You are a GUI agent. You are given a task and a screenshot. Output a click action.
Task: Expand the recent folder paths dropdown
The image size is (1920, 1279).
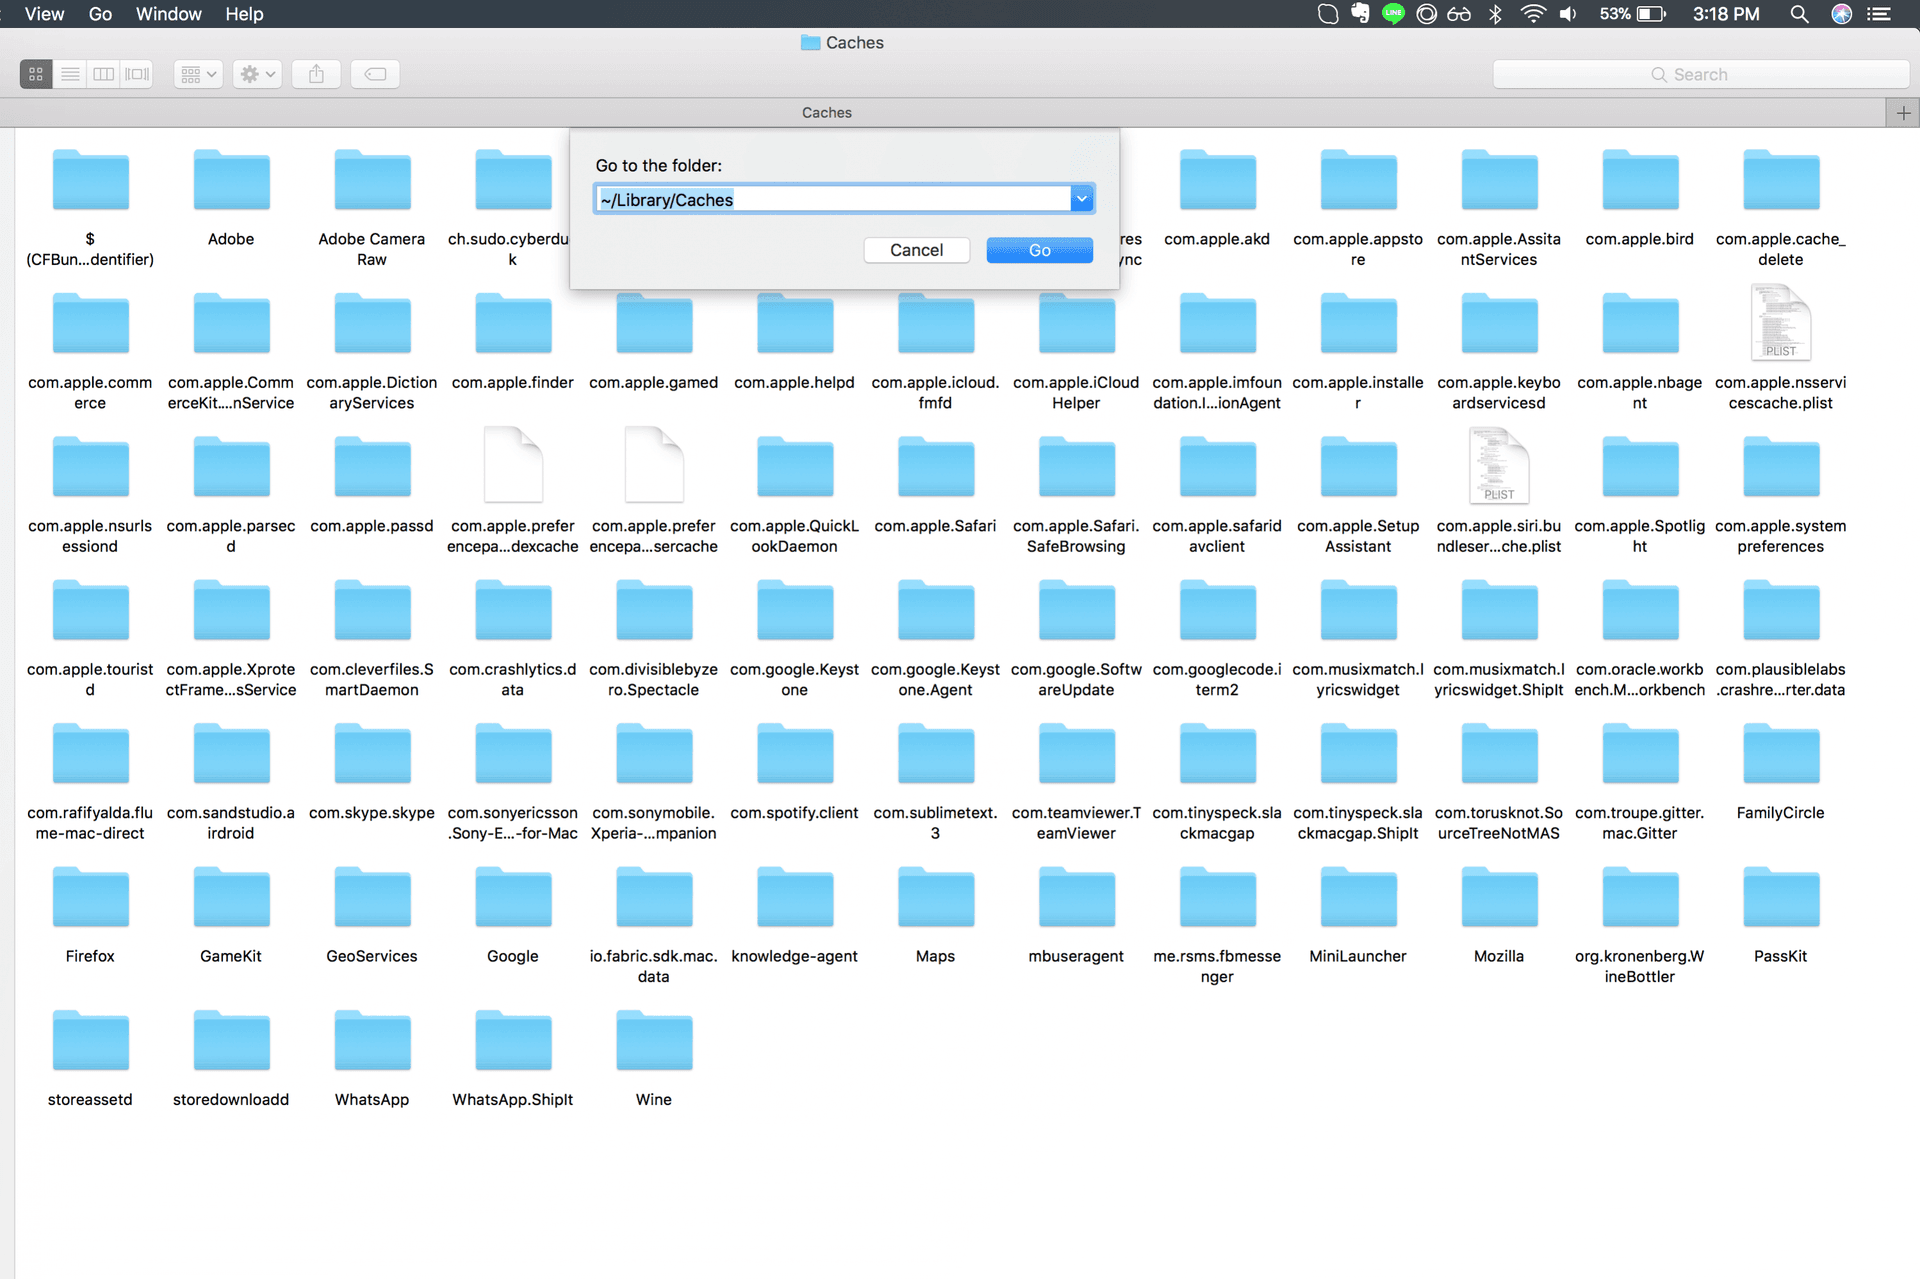coord(1082,200)
